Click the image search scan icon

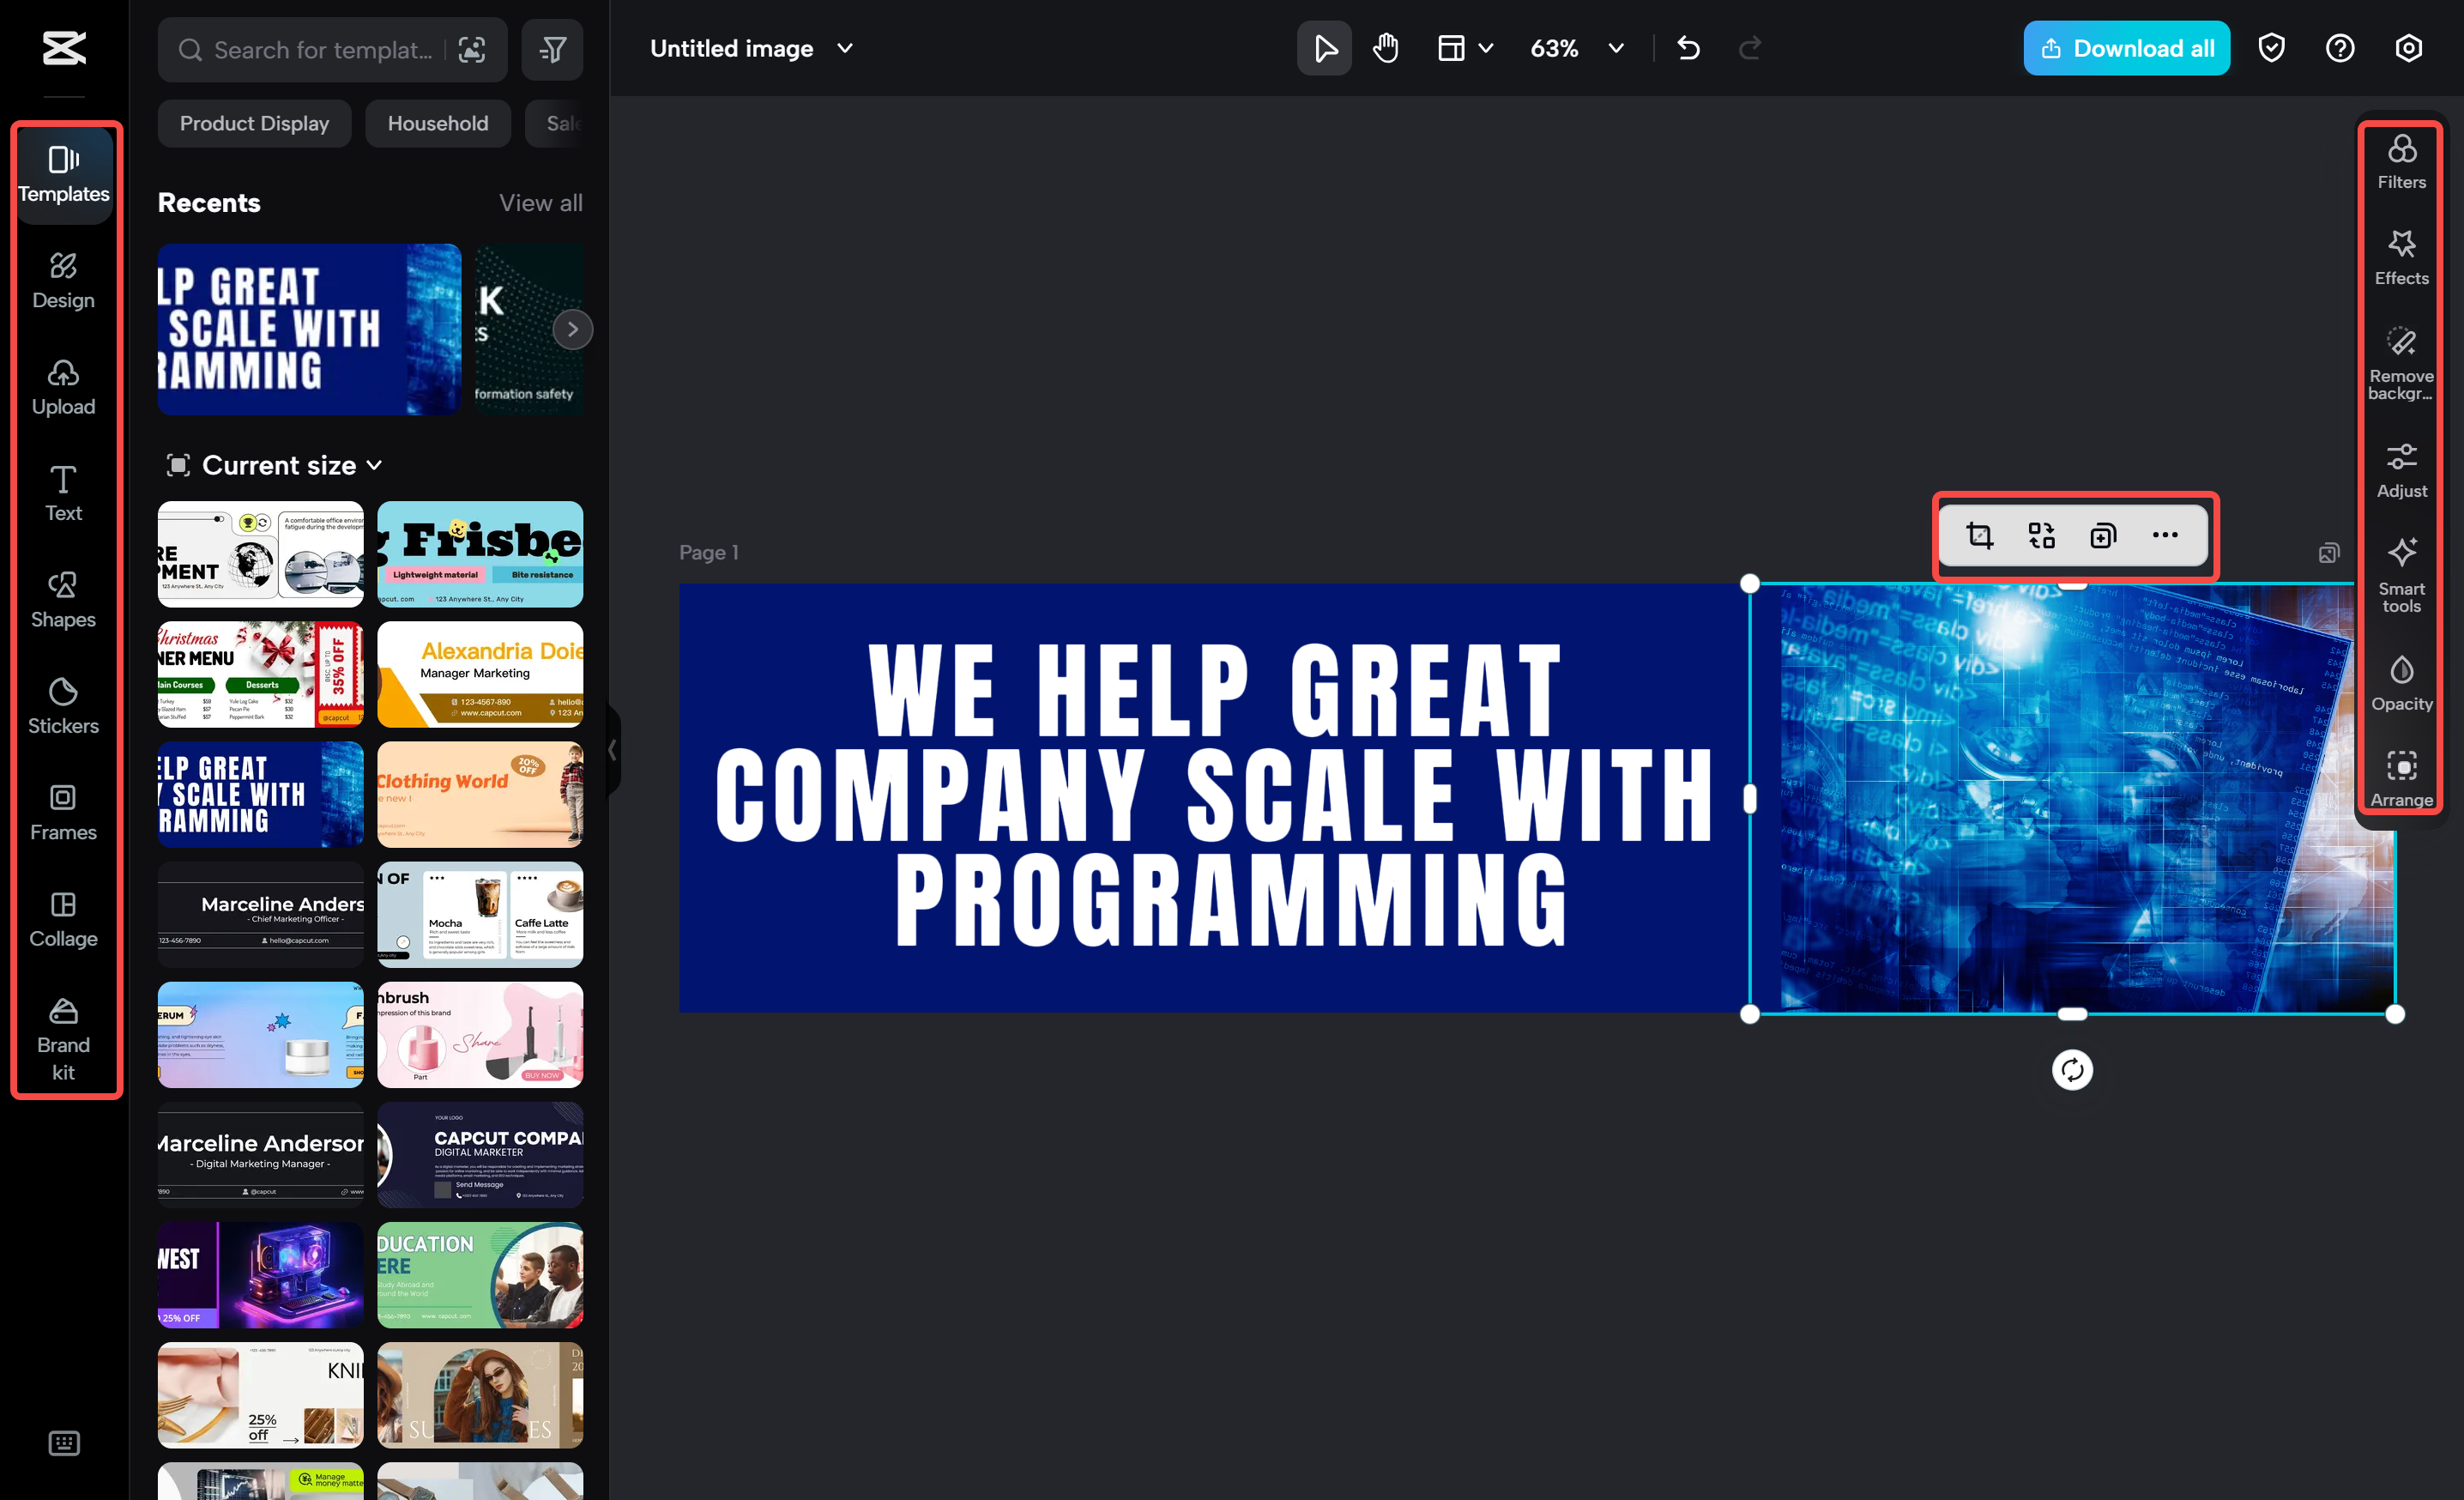(472, 50)
